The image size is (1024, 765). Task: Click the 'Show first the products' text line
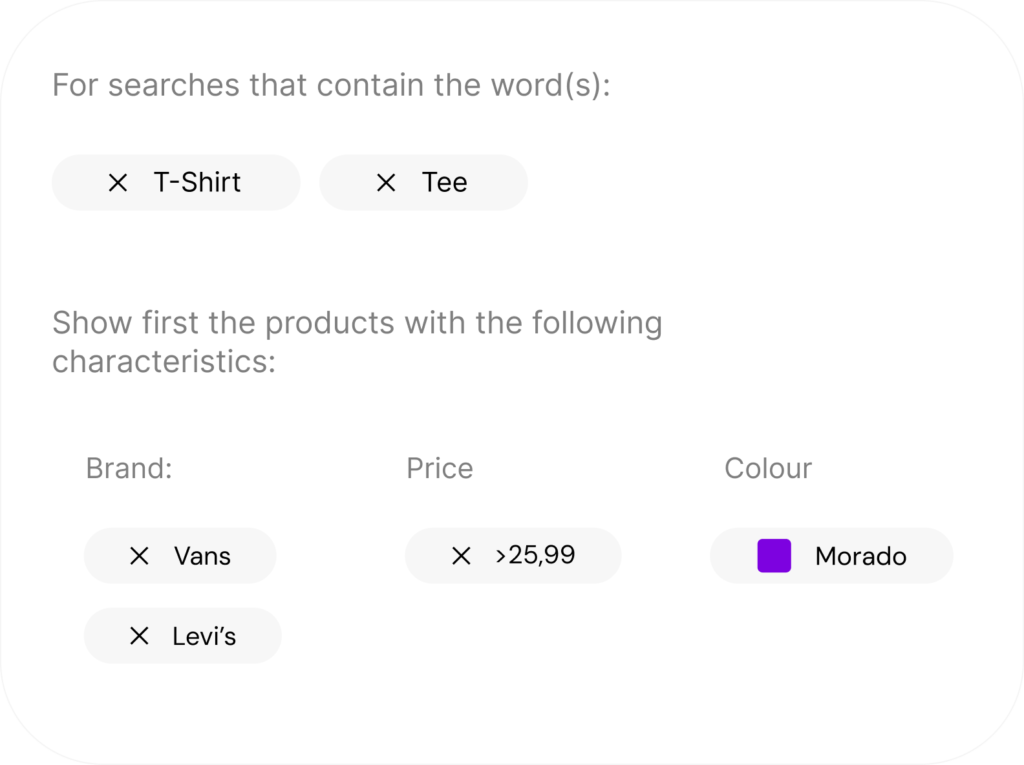(x=357, y=323)
